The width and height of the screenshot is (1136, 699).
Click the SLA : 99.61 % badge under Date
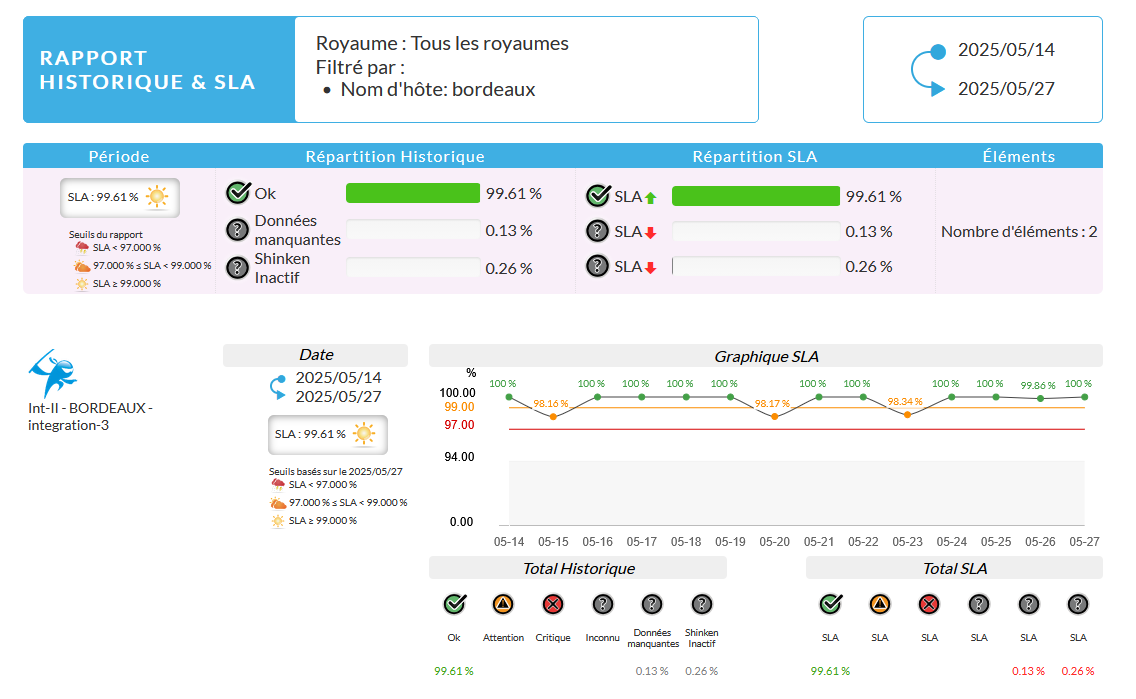pos(327,434)
